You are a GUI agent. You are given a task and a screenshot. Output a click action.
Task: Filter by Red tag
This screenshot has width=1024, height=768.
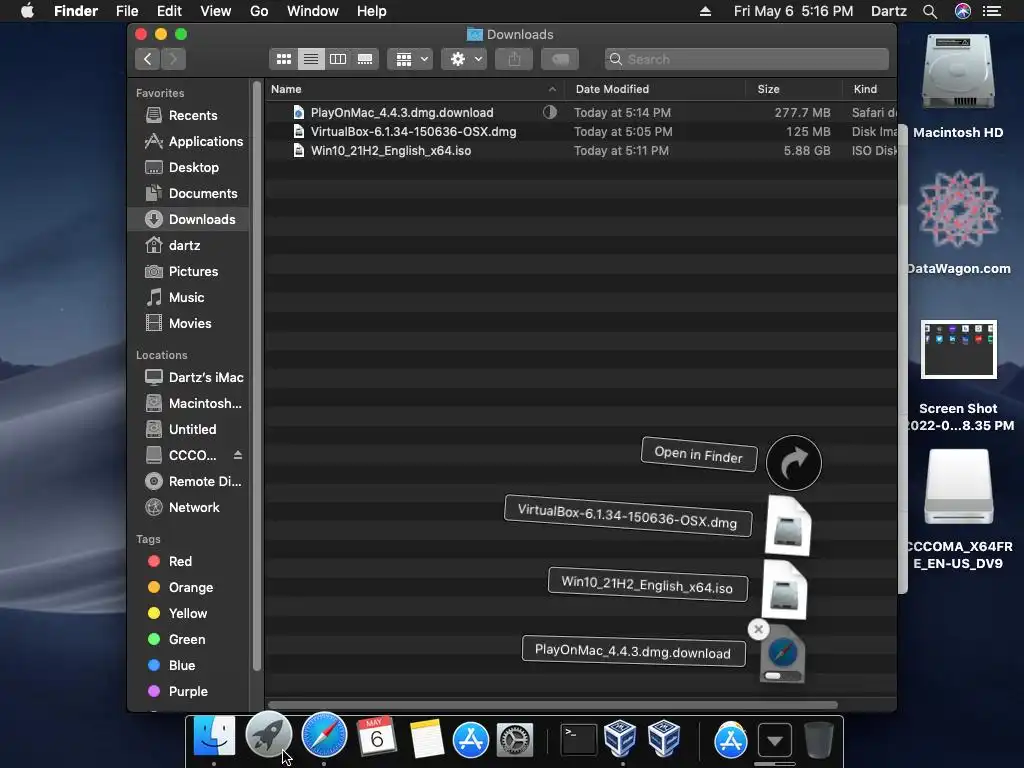pos(188,562)
